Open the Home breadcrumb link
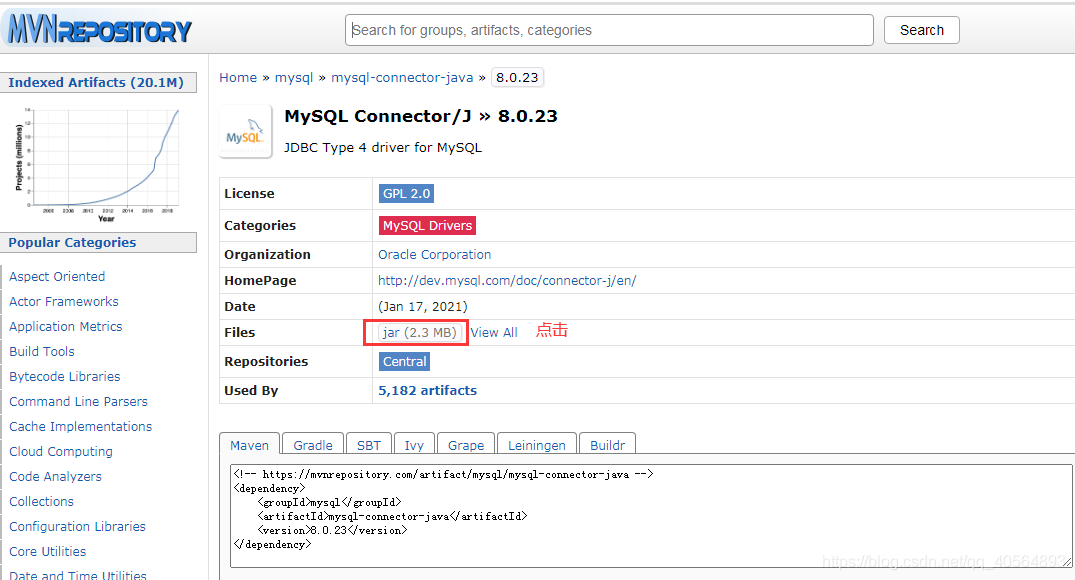 [238, 77]
